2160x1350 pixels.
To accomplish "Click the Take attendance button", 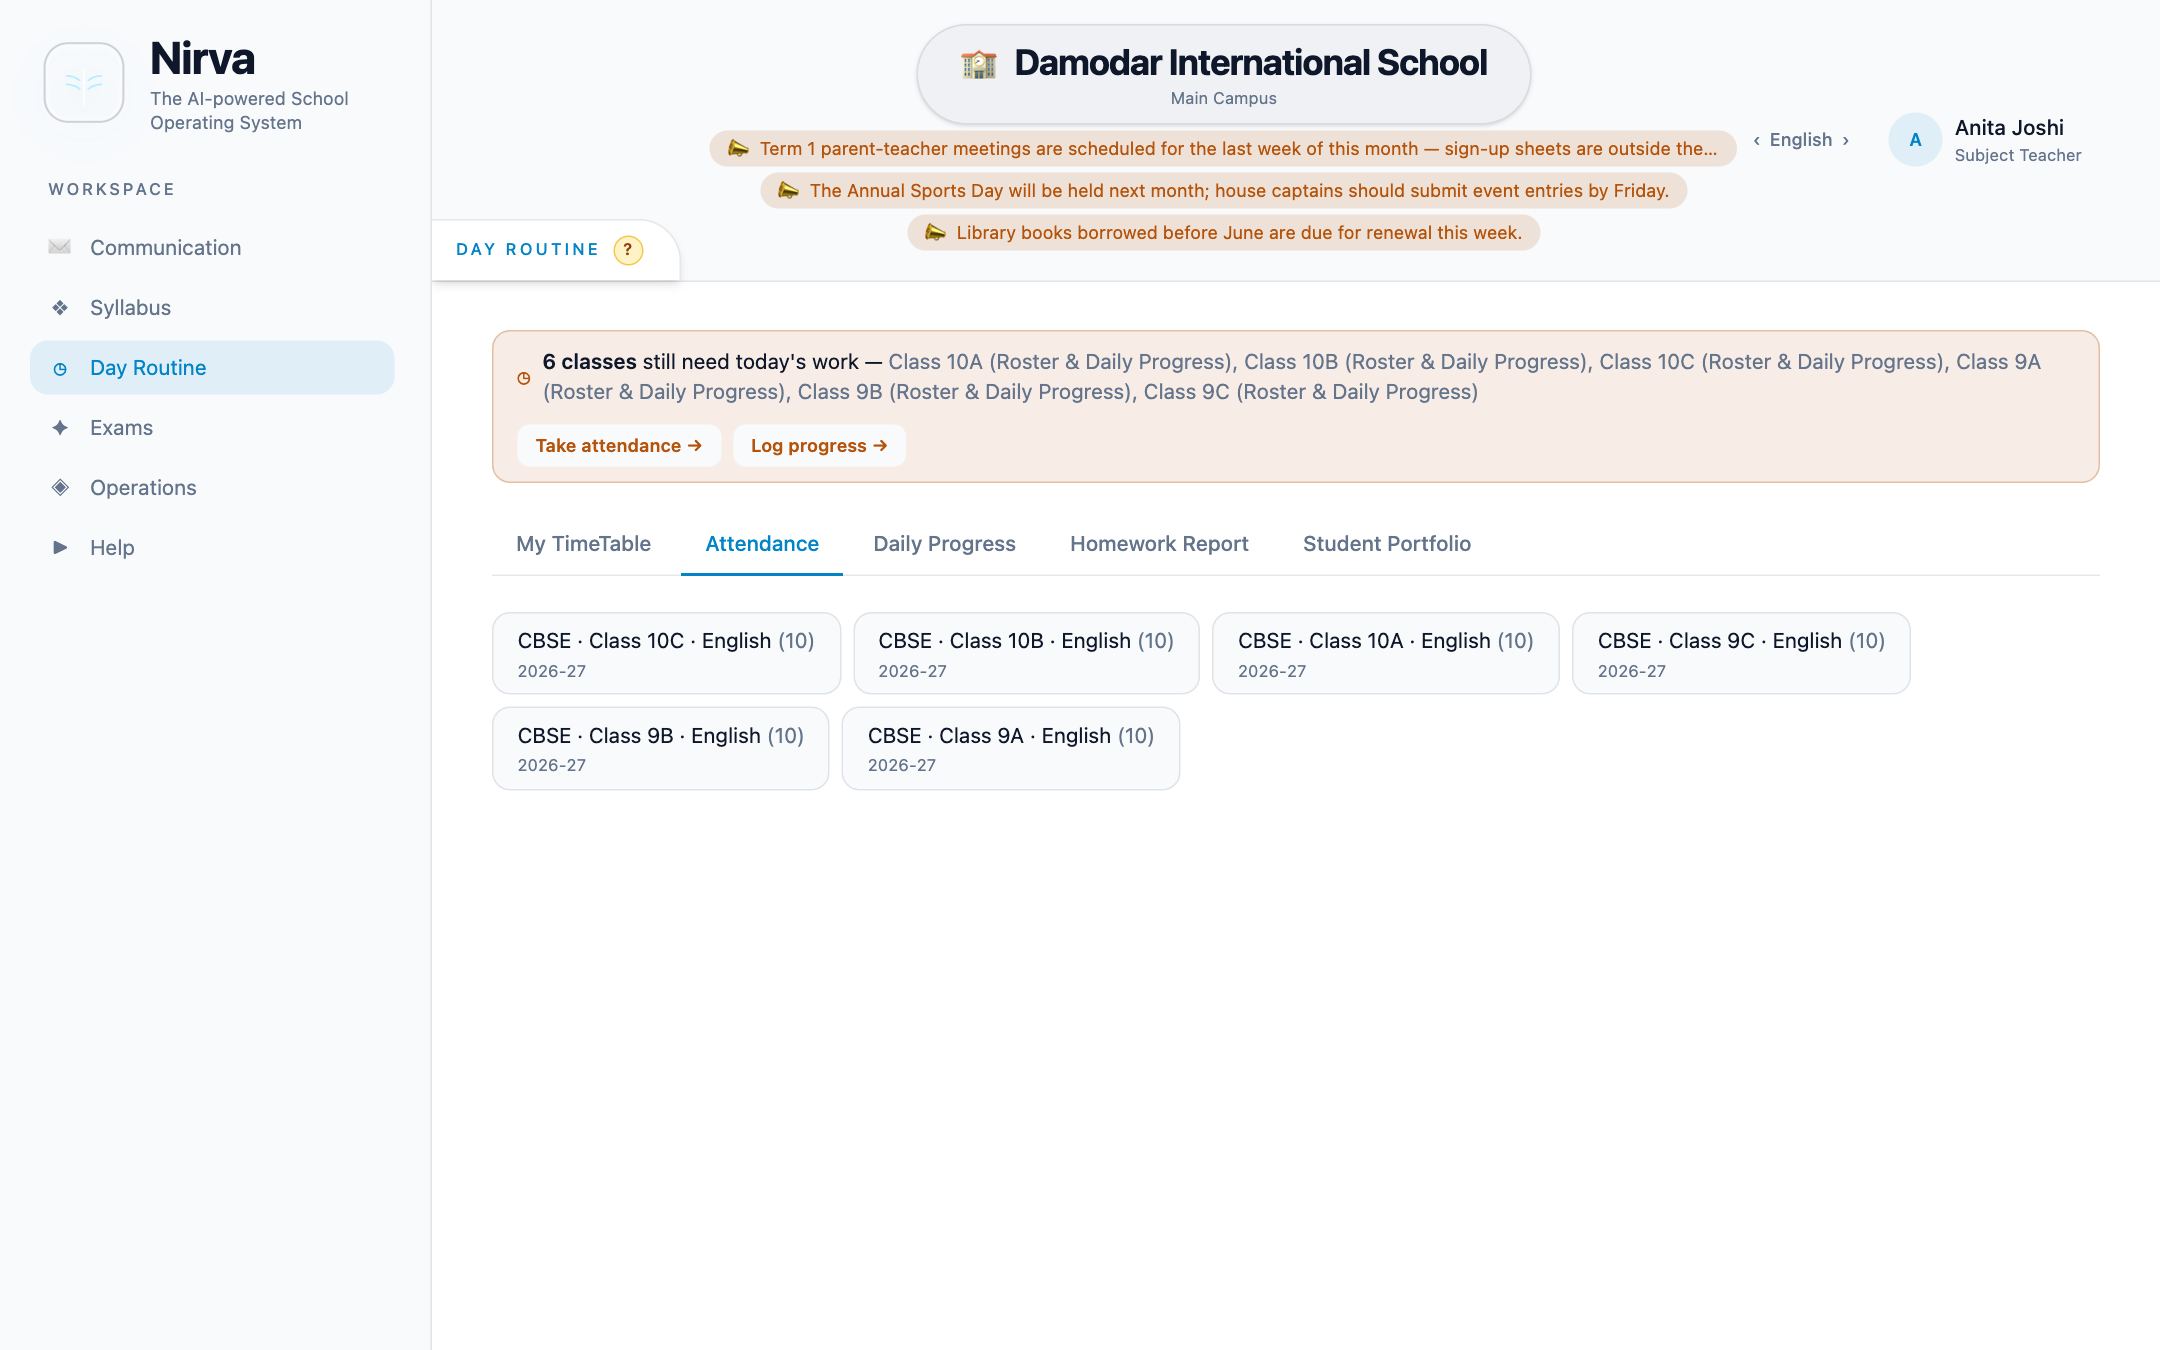I will pos(619,446).
